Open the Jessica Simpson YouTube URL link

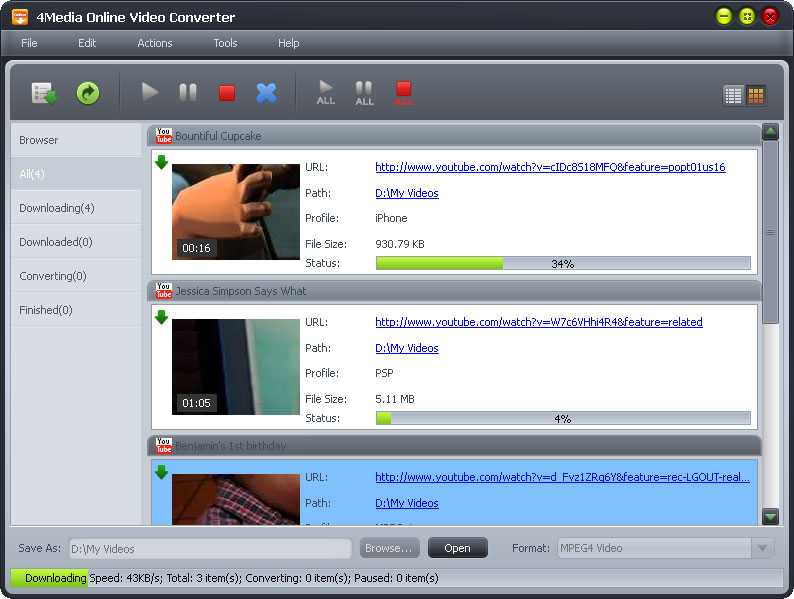(539, 322)
